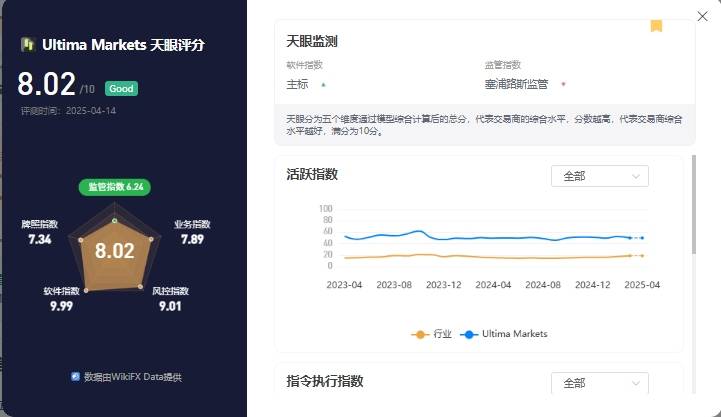Viewport: 721px width, 417px height.
Task: Click the blue Ultima Markets chart line
Action: point(493,238)
